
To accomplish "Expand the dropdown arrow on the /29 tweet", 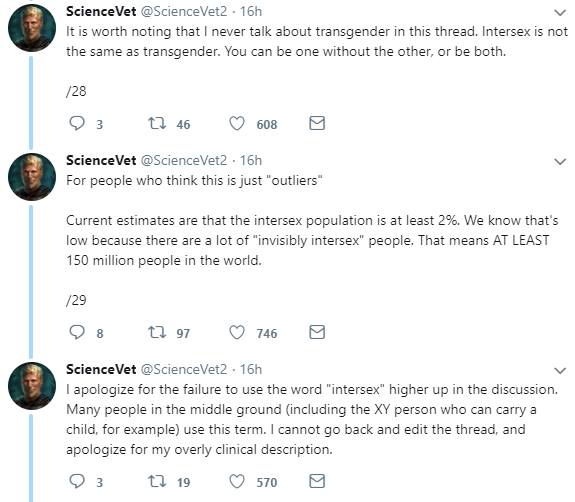I will [560, 162].
